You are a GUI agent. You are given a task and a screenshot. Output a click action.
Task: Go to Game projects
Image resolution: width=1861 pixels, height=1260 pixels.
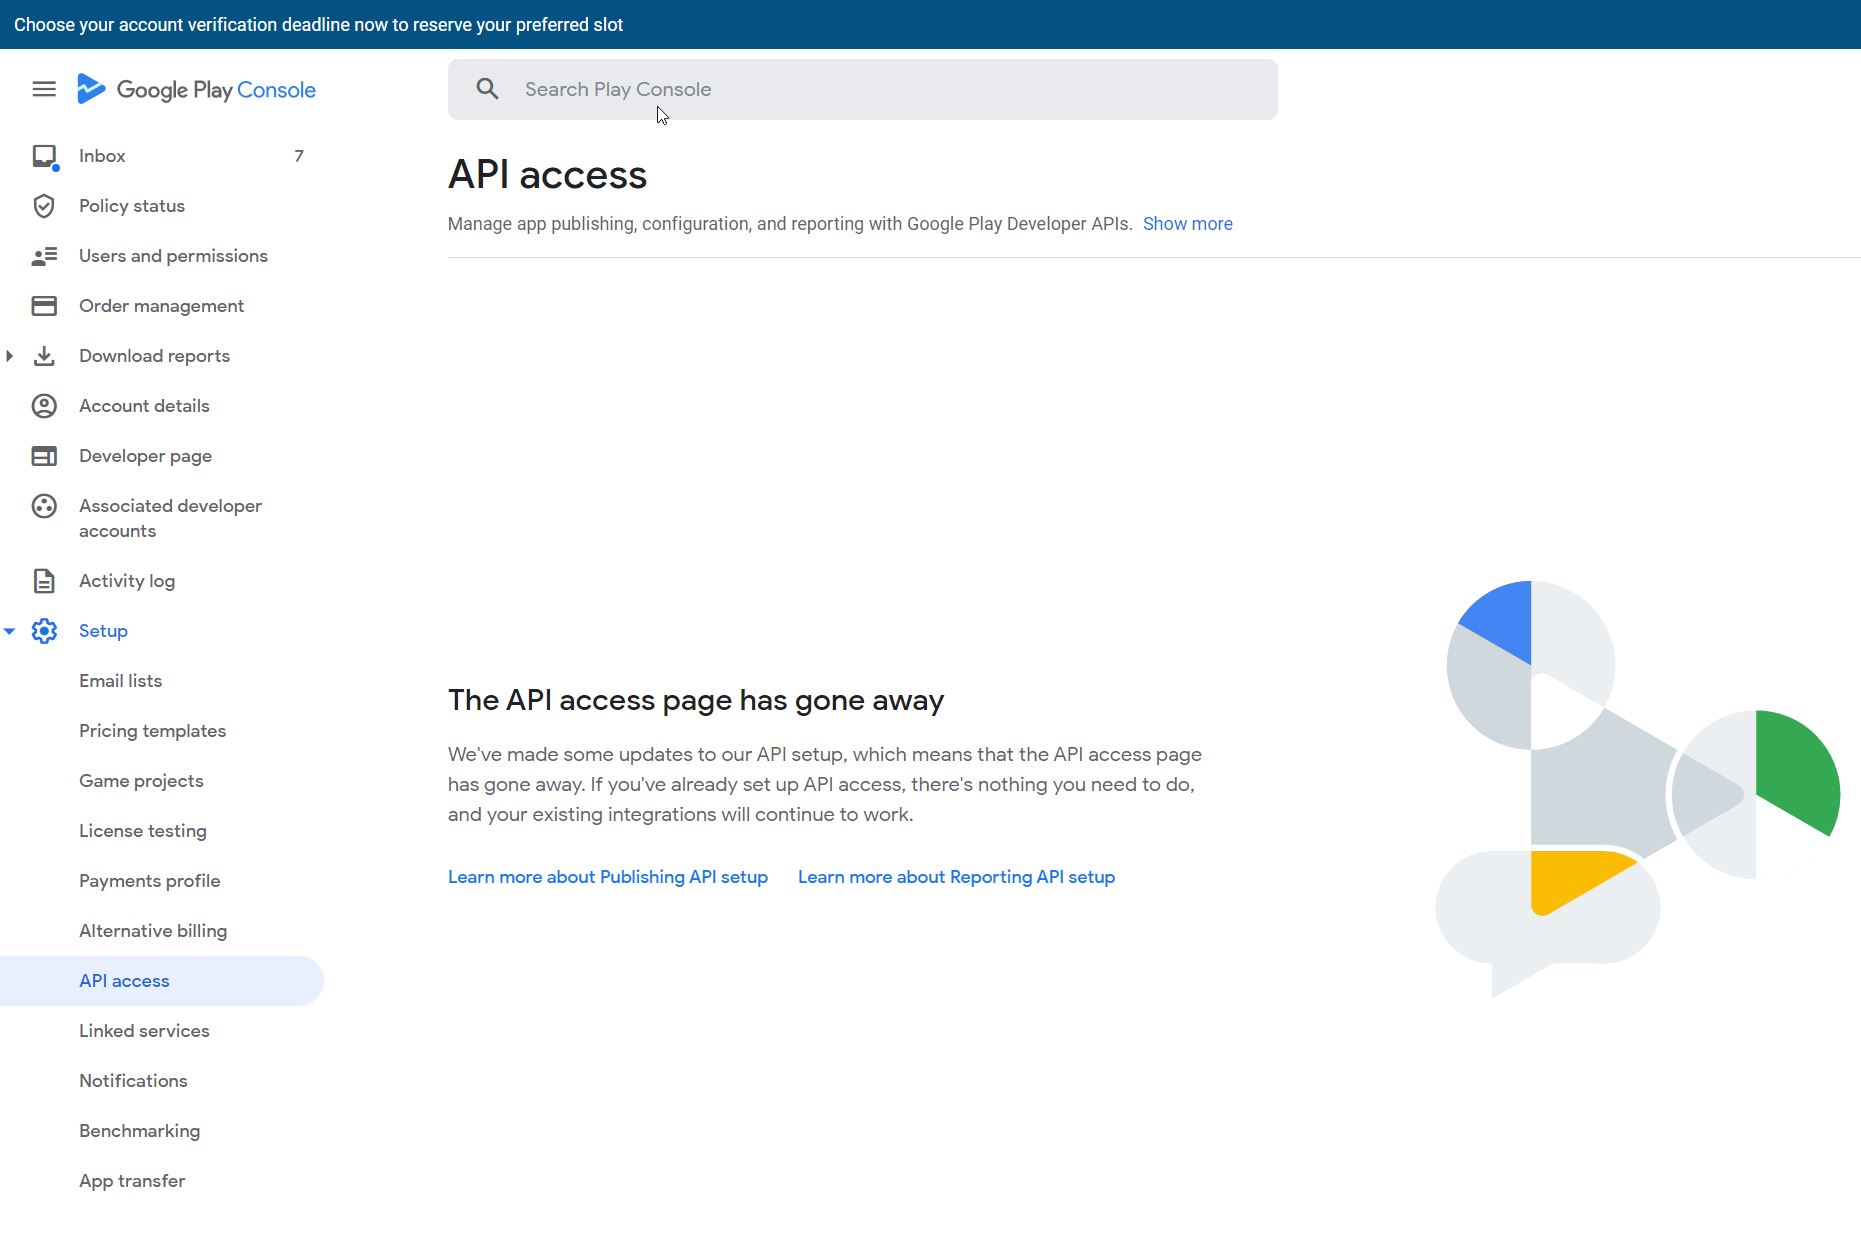pos(141,781)
